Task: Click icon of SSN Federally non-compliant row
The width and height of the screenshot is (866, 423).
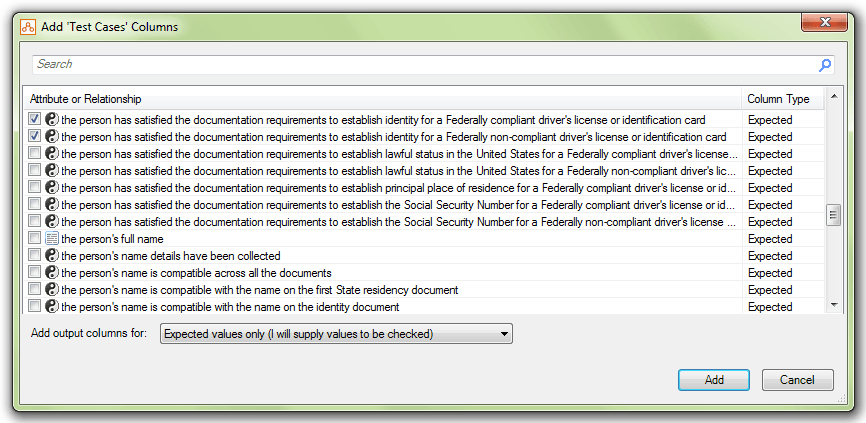Action: pos(52,222)
